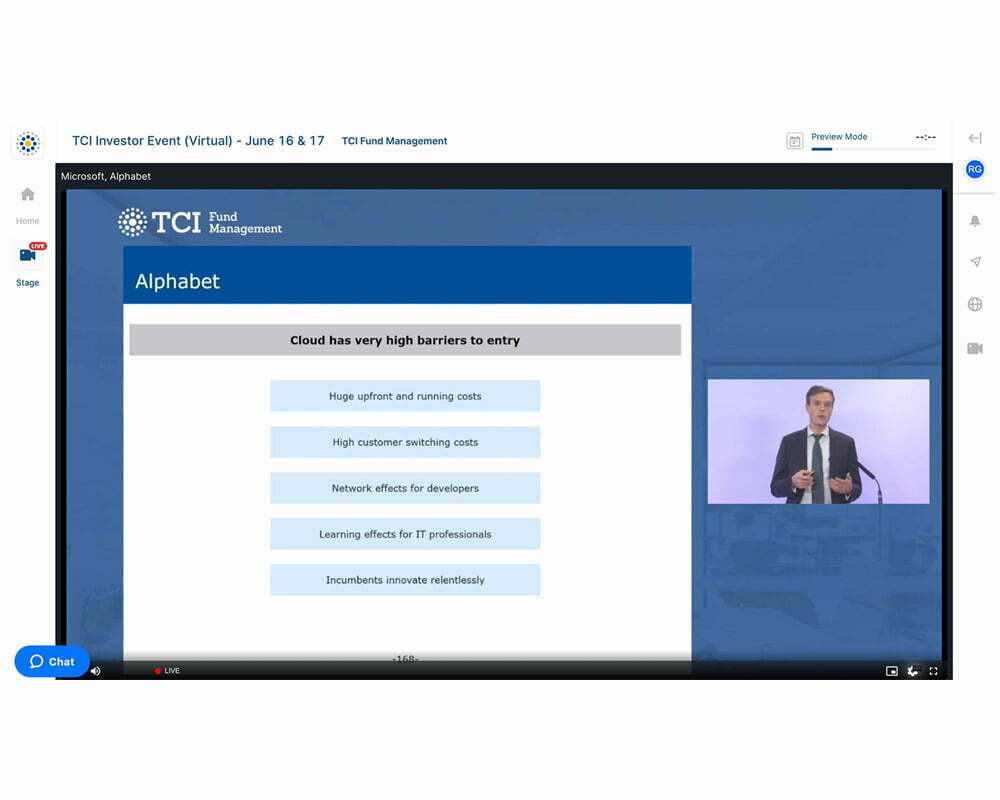Click the paper plane messages icon
The image size is (1000, 800).
pyautogui.click(x=975, y=262)
